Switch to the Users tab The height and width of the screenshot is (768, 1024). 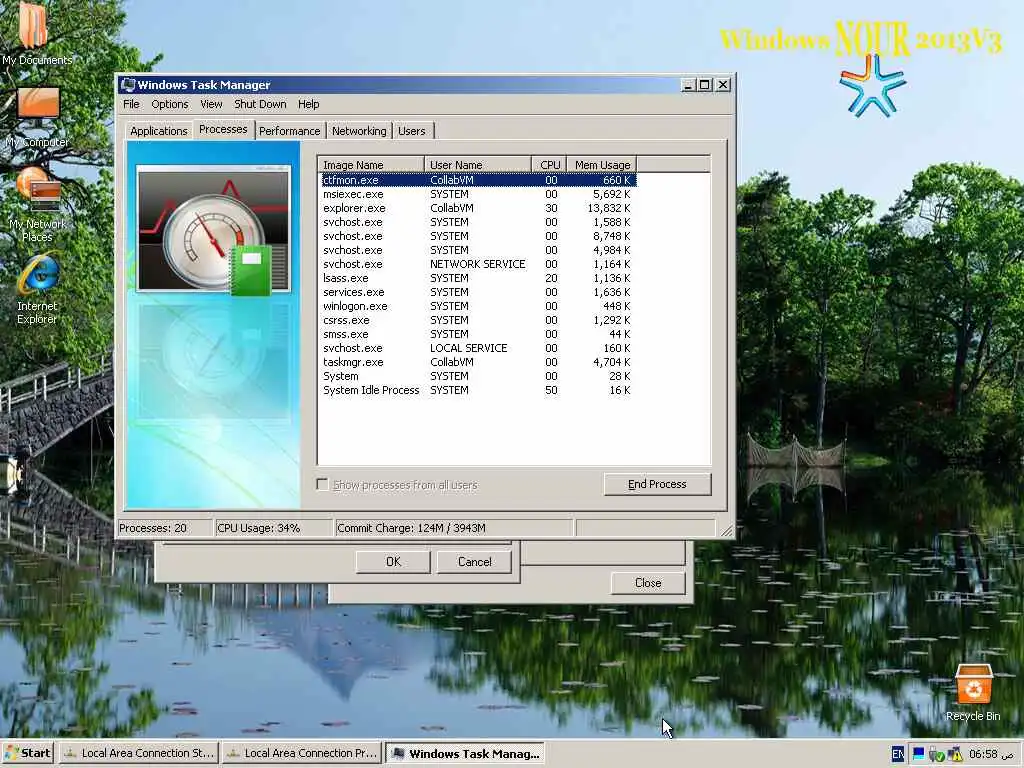411,131
